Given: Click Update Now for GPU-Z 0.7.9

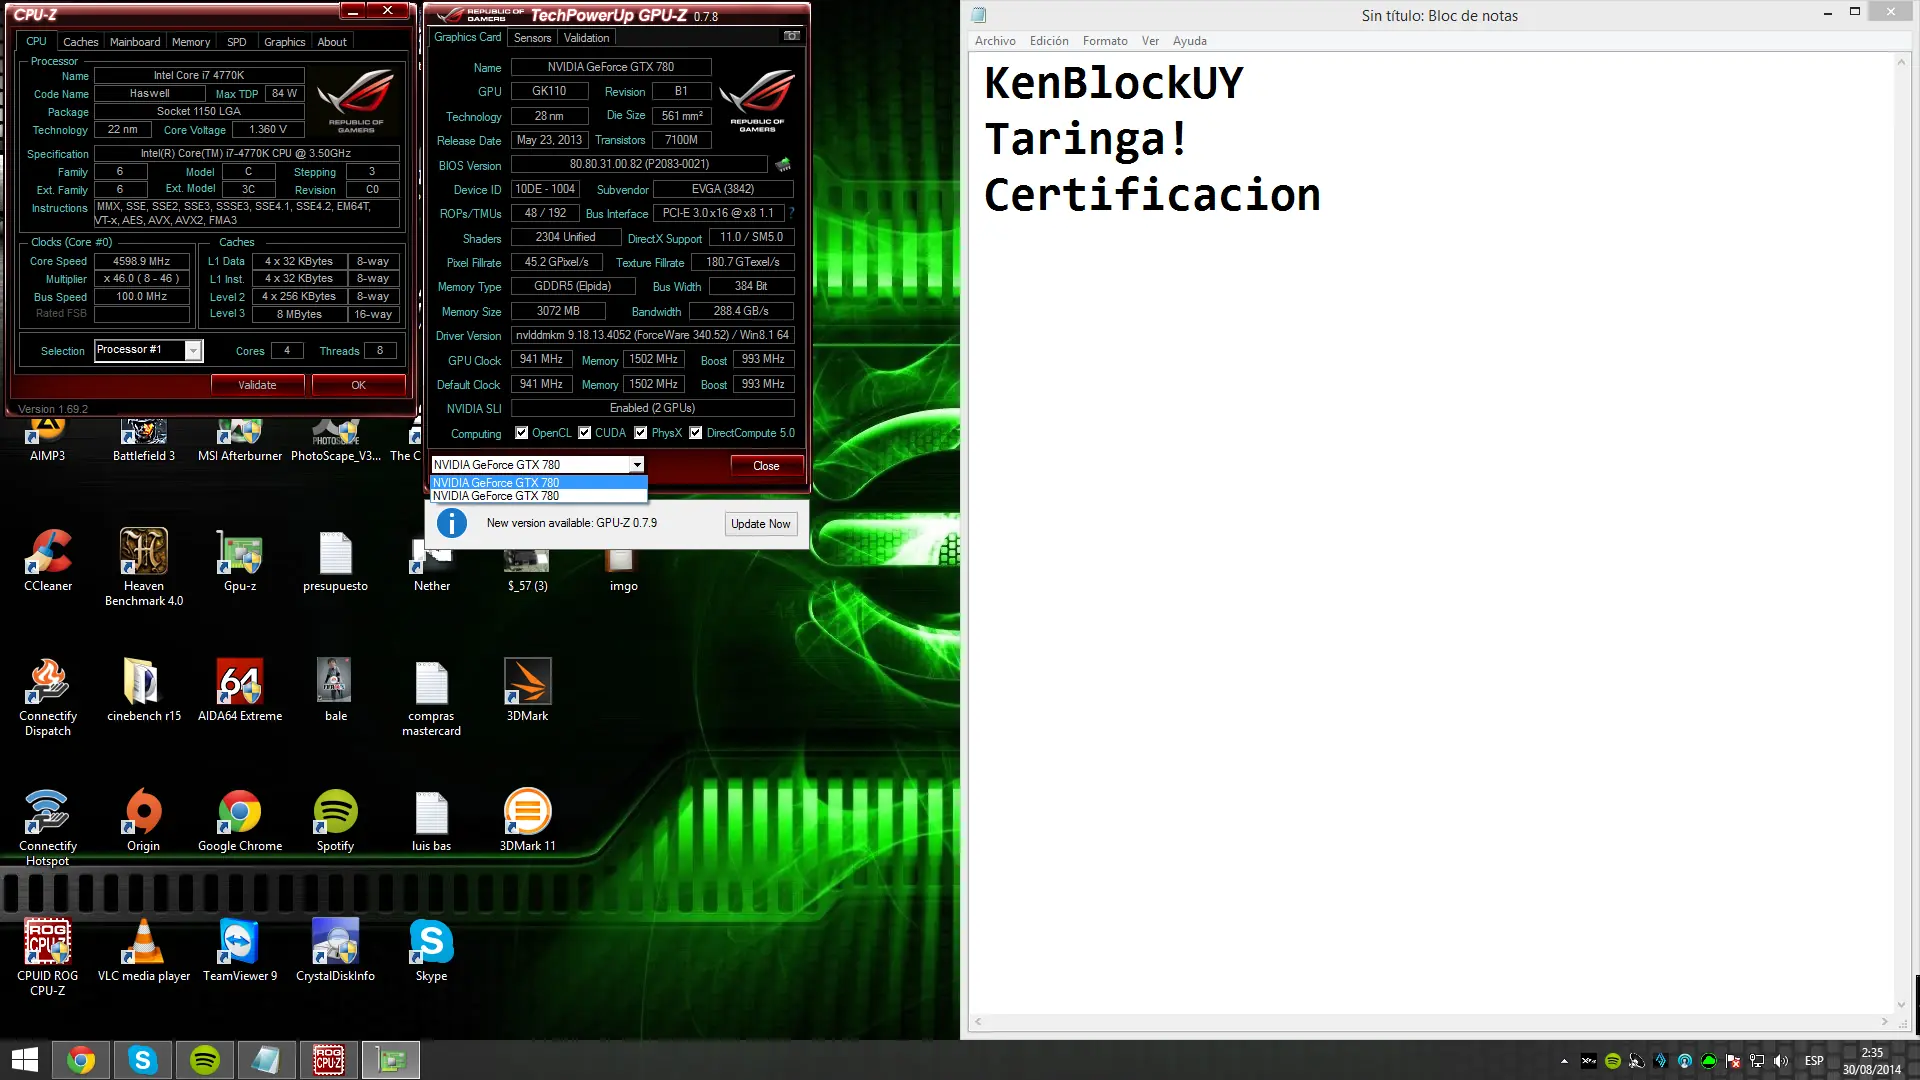Looking at the screenshot, I should 760,524.
